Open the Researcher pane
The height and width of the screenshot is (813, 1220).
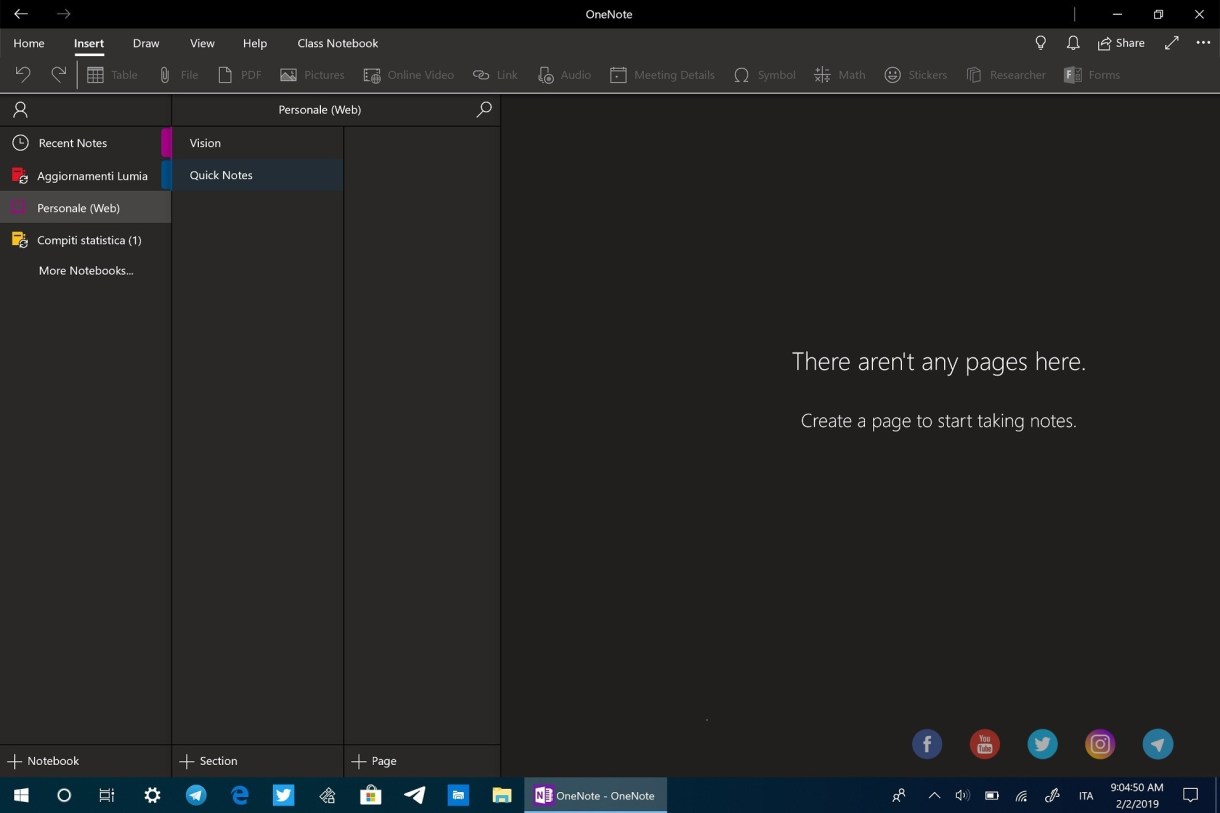click(x=1005, y=75)
